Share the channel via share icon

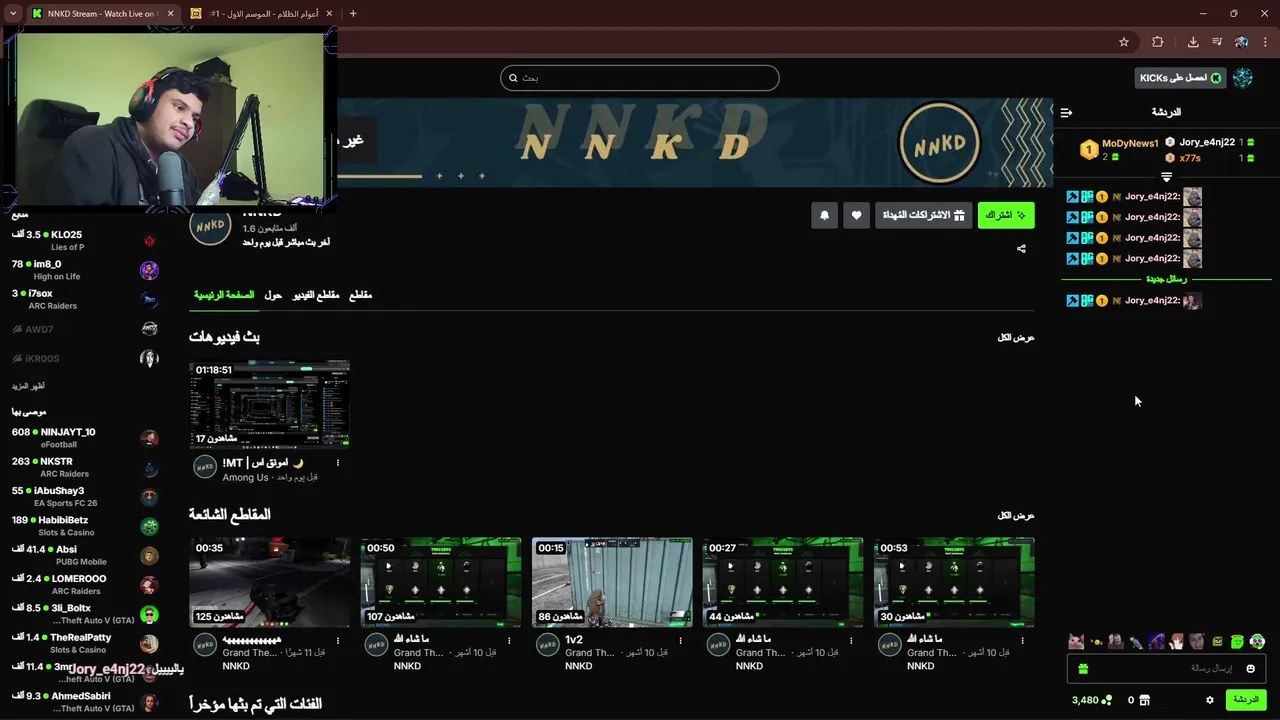click(x=1021, y=249)
